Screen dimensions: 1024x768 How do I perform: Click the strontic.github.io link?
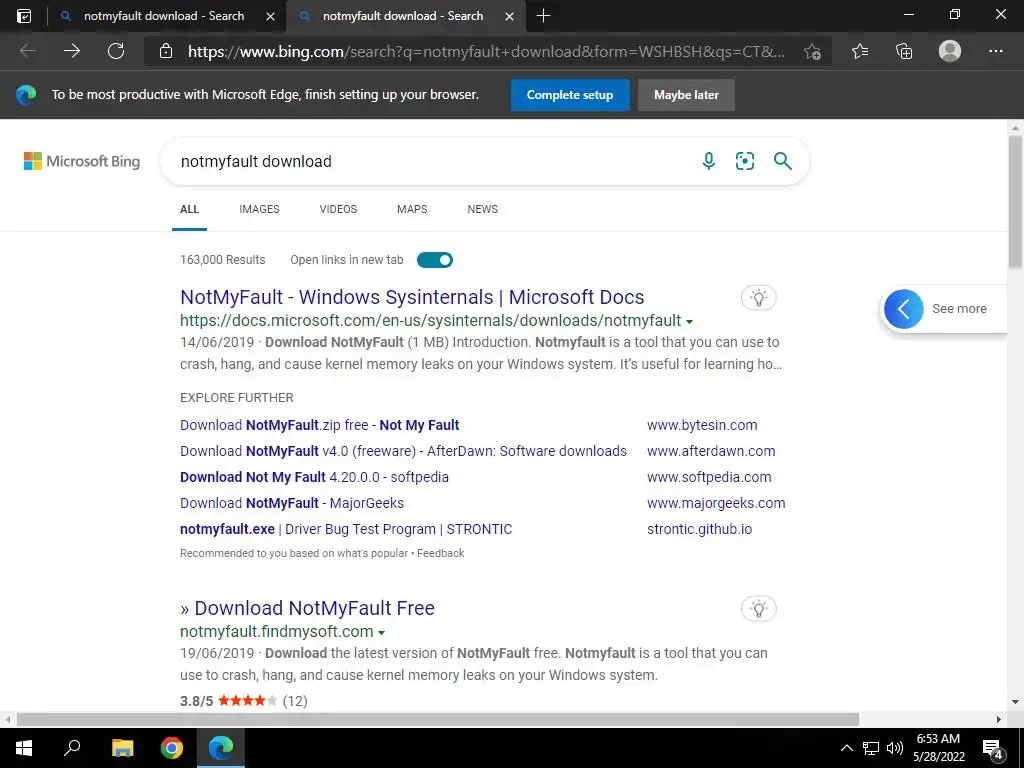coord(699,530)
